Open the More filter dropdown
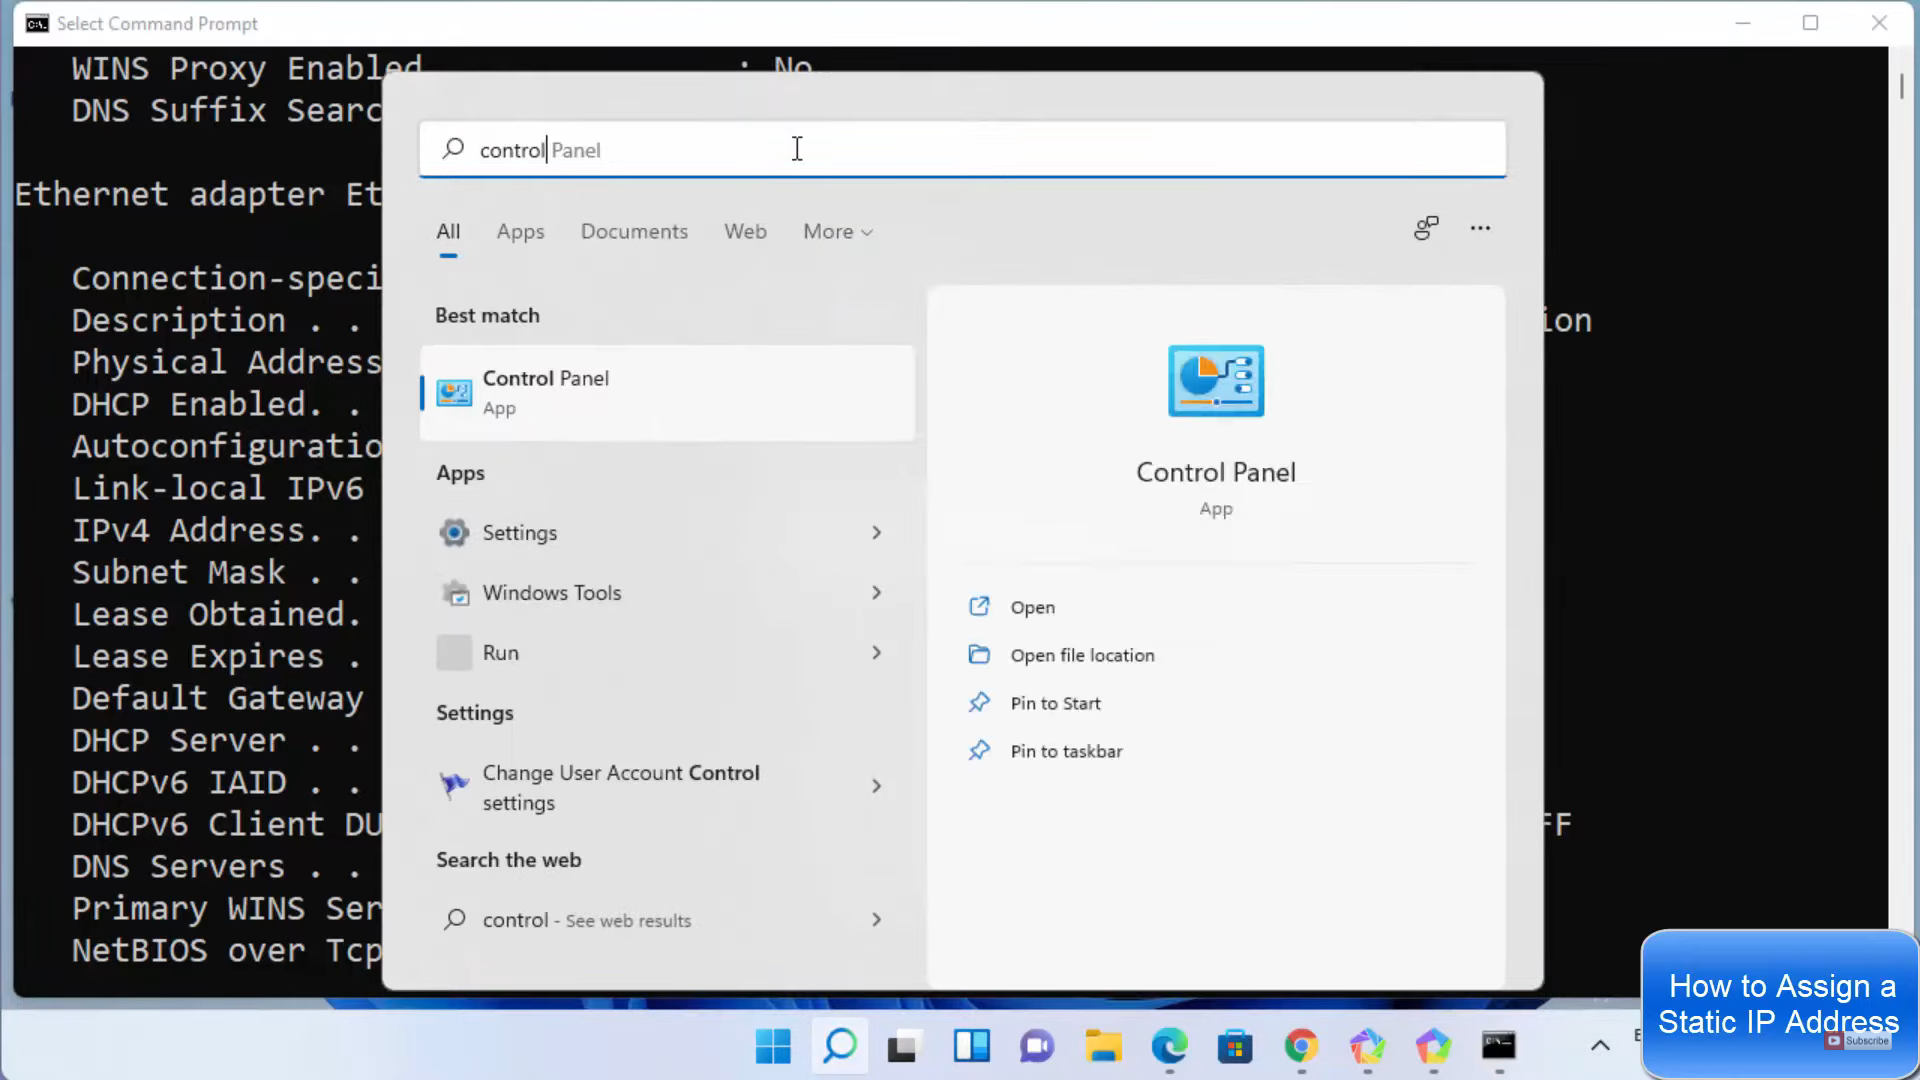 [838, 232]
